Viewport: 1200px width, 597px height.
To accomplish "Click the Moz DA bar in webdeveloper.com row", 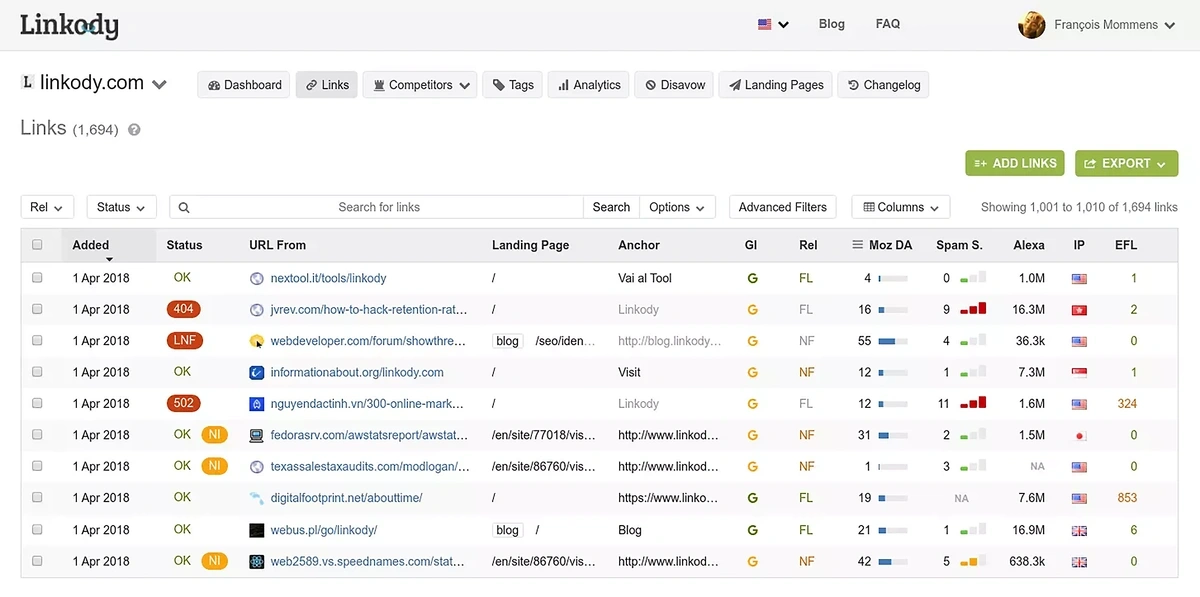I will pos(893,341).
